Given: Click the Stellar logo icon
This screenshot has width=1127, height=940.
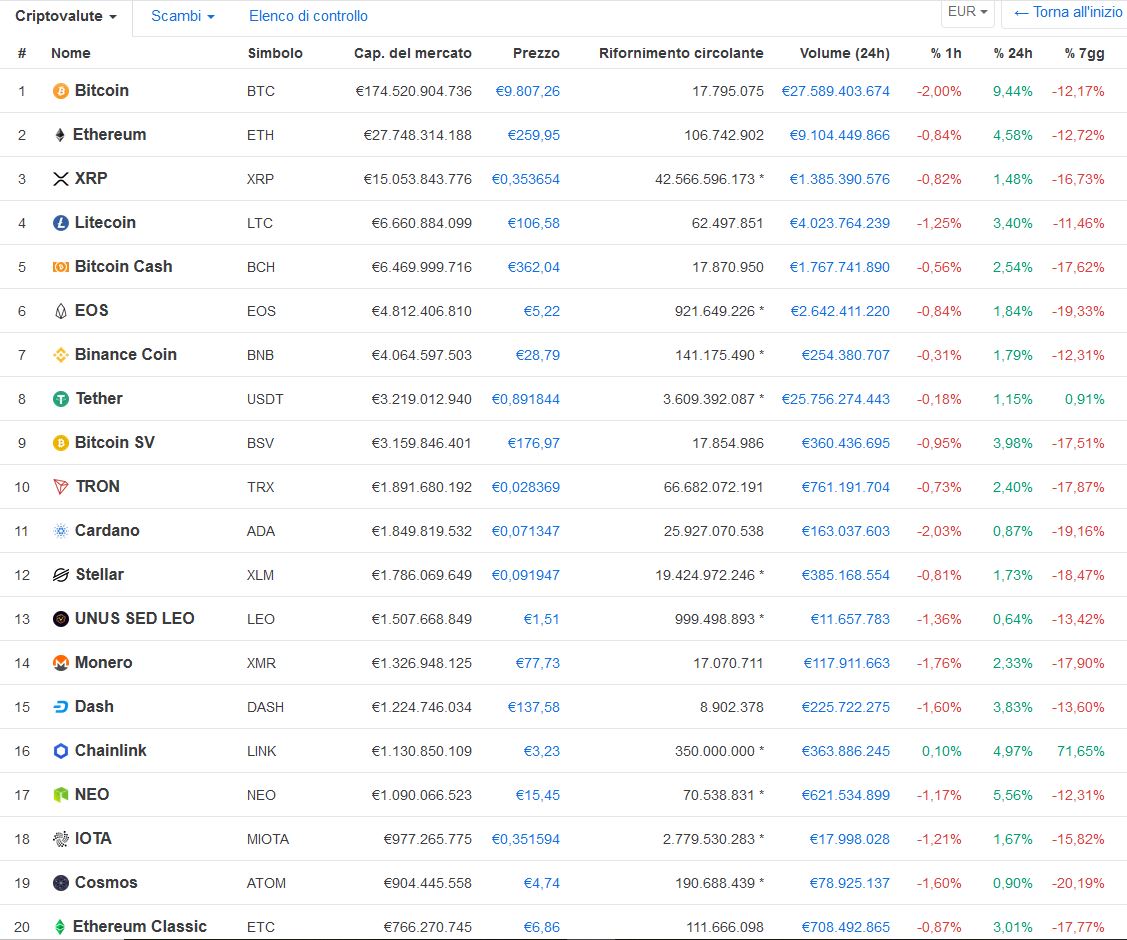Looking at the screenshot, I should (x=61, y=575).
